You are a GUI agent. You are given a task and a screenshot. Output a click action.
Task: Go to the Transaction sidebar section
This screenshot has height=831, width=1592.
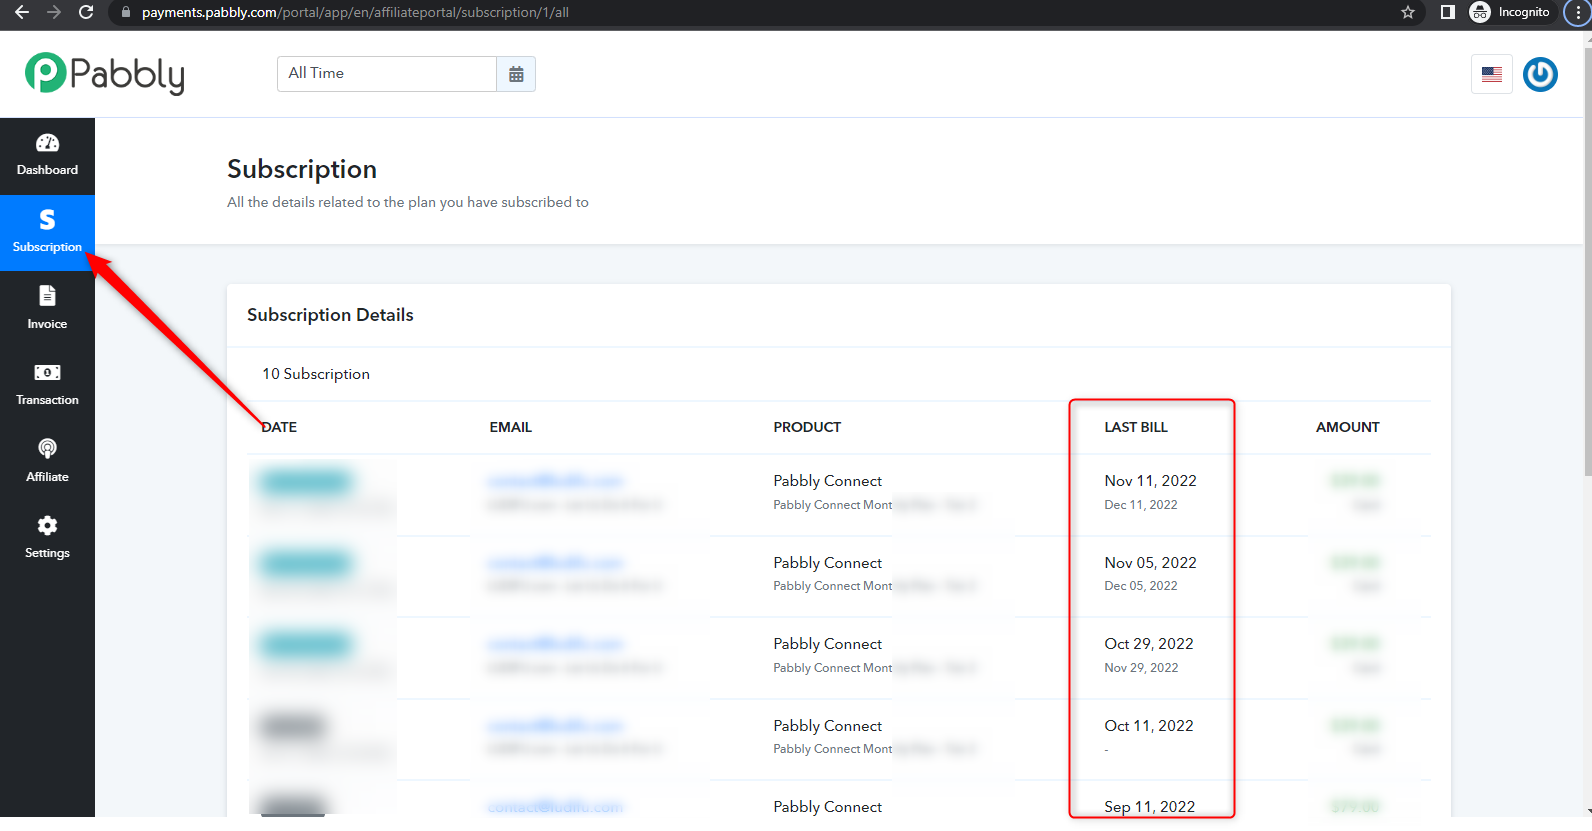click(x=47, y=385)
